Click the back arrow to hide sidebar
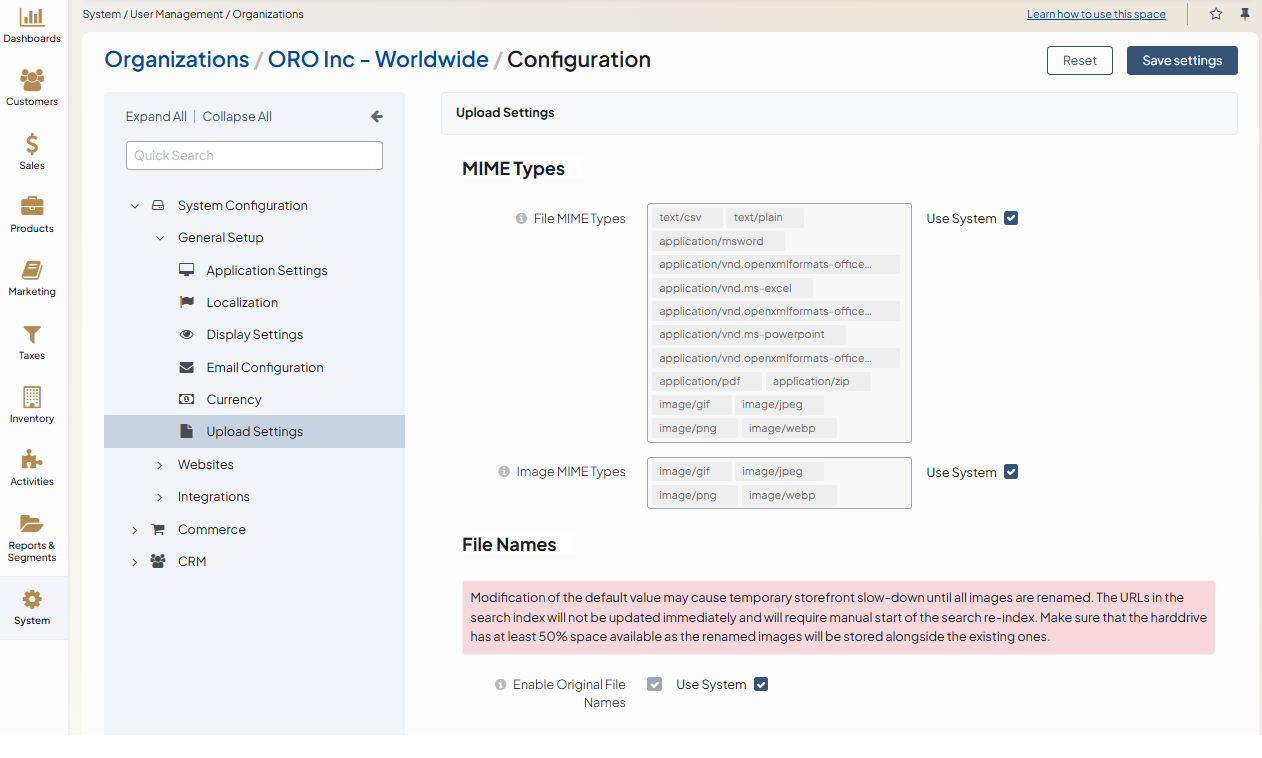Screen dimensions: 1262x758 [377, 117]
